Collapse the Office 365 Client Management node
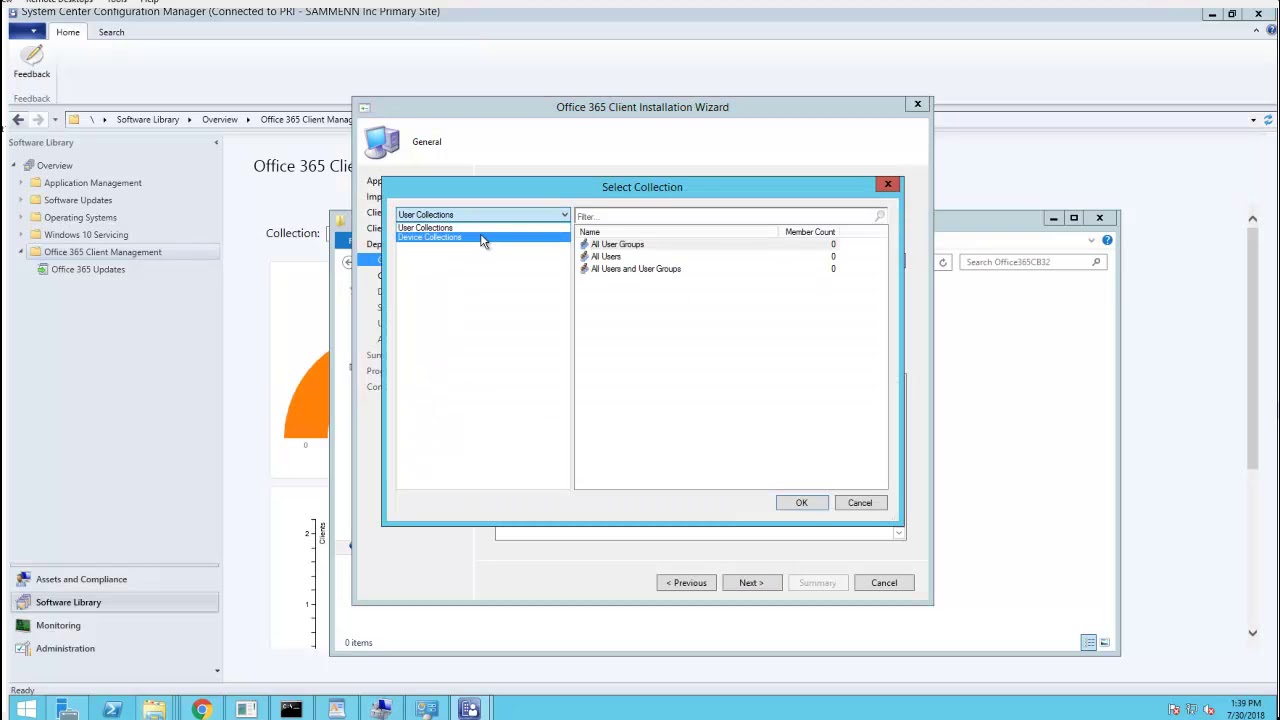This screenshot has width=1280, height=720. [x=21, y=252]
